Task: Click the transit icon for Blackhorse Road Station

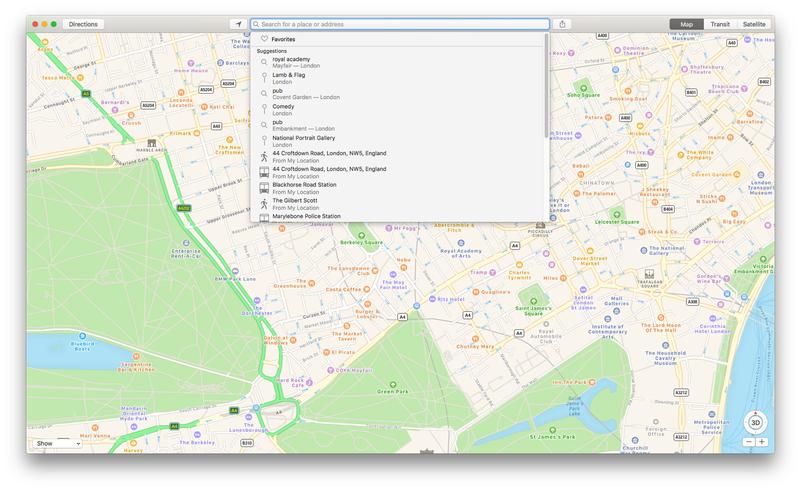Action: pyautogui.click(x=264, y=188)
